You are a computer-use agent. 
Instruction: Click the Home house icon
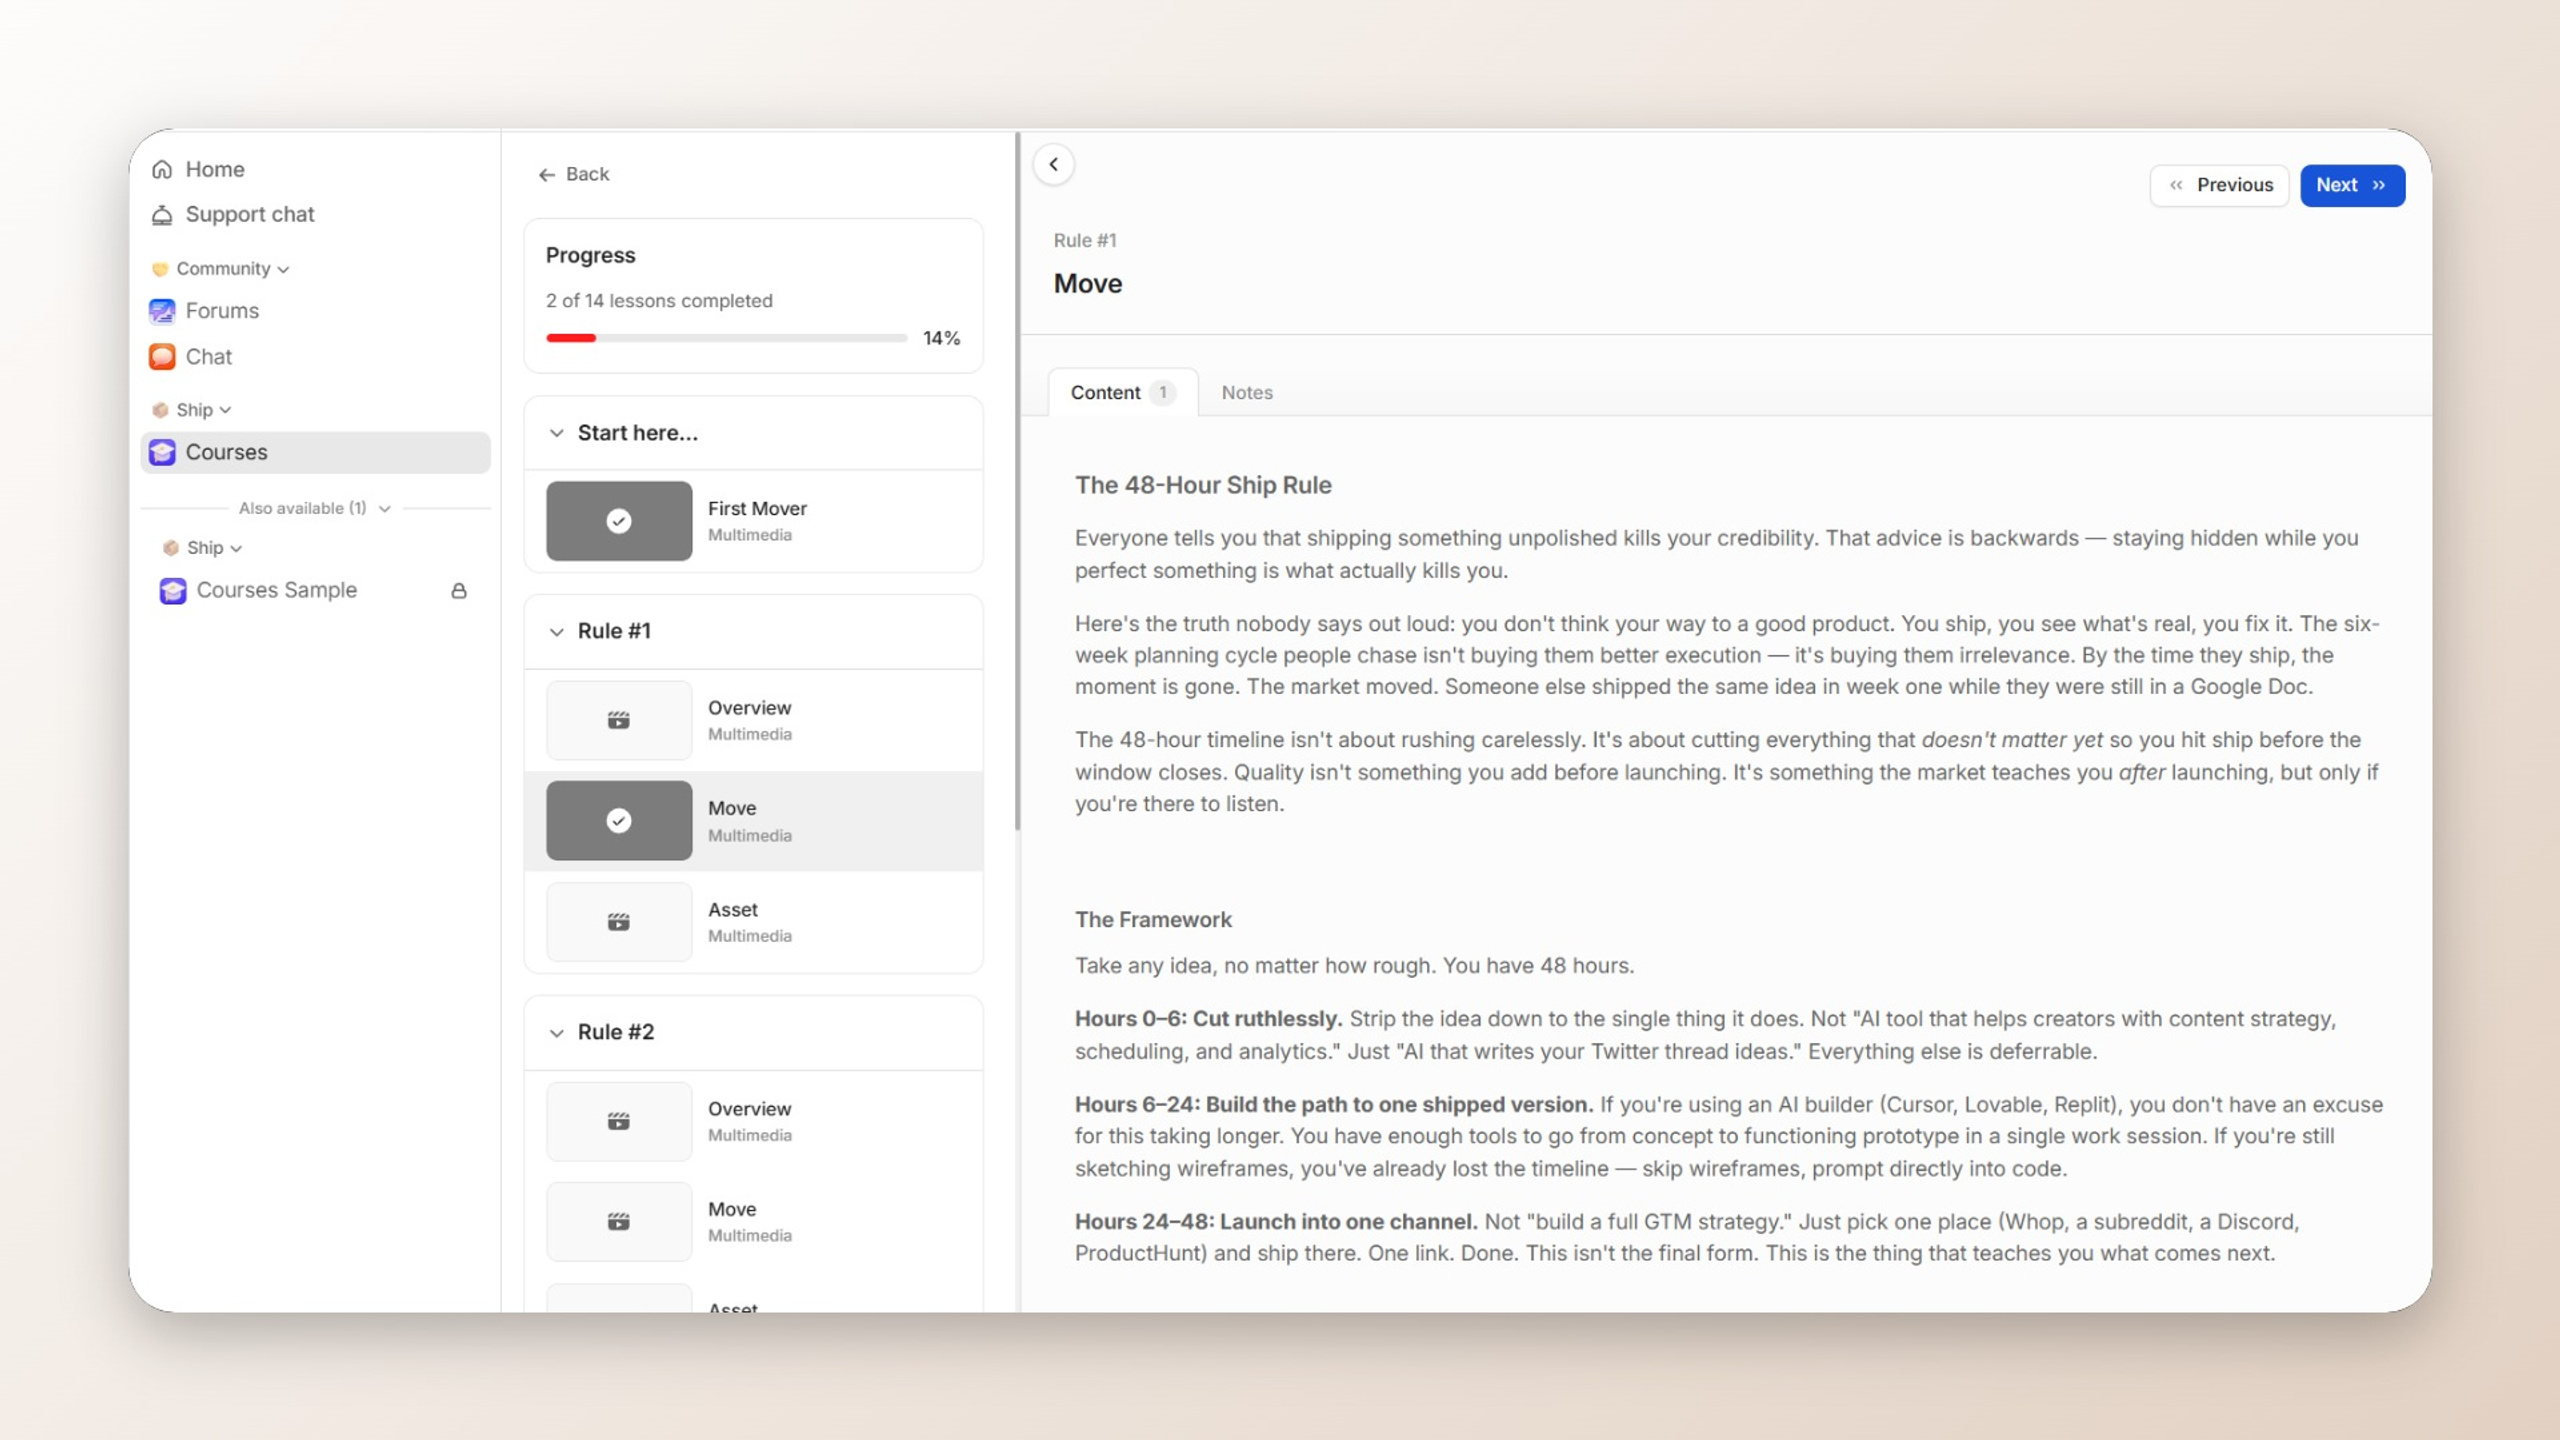(x=162, y=170)
